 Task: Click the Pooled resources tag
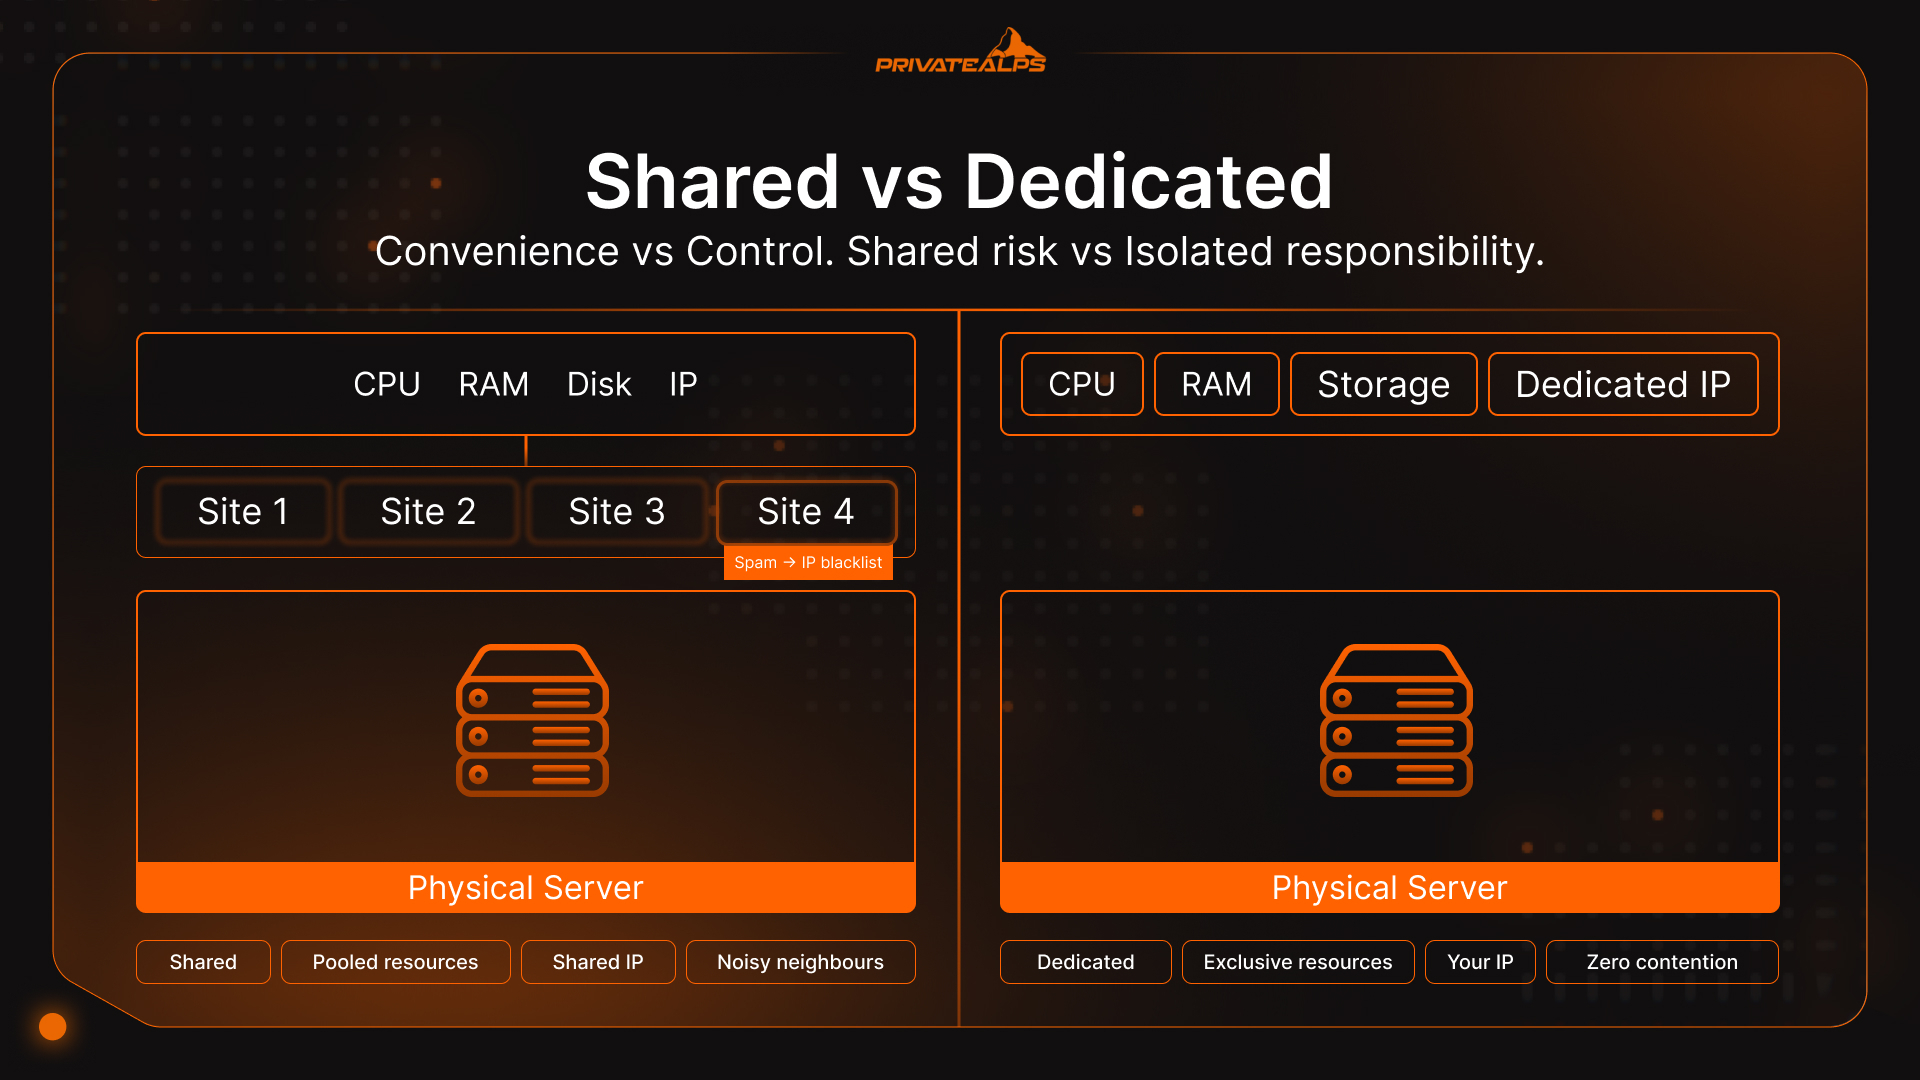click(395, 962)
